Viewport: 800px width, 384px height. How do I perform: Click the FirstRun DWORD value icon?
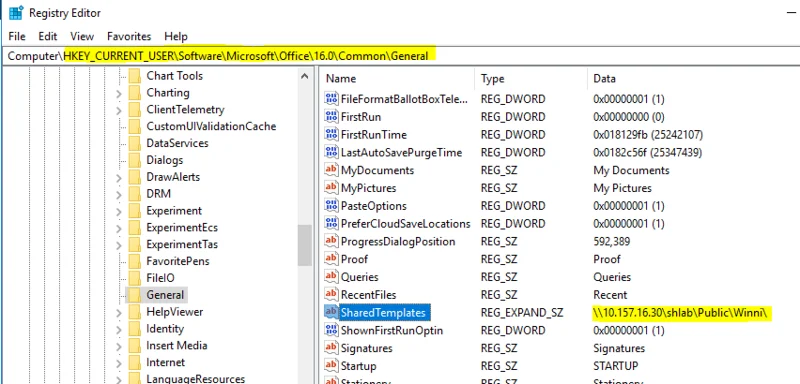331,117
